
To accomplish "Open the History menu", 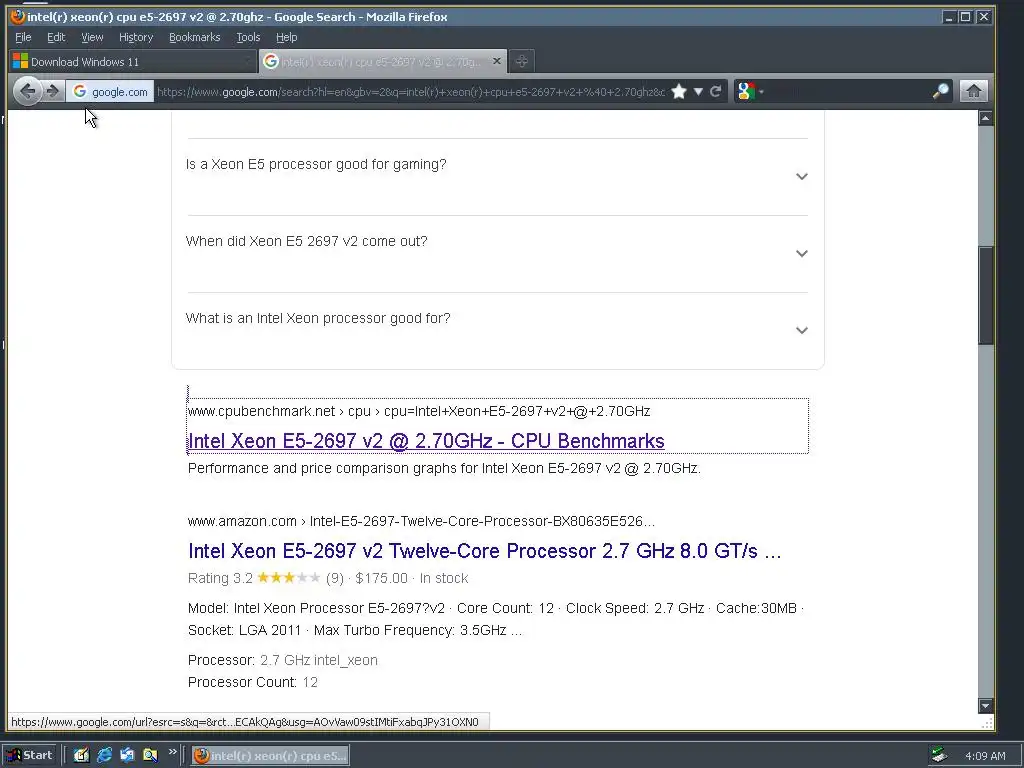I will pyautogui.click(x=136, y=37).
